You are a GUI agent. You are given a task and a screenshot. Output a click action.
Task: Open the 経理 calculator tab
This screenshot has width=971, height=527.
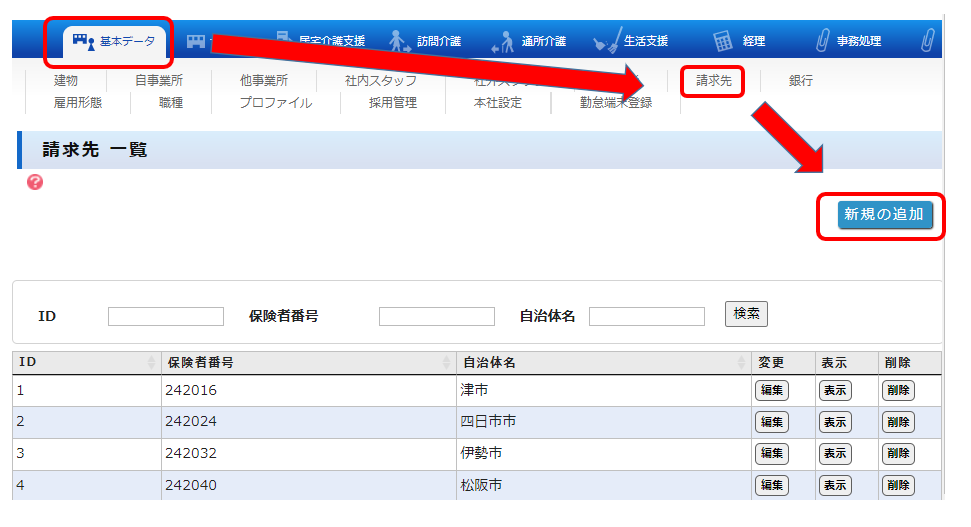tap(740, 41)
